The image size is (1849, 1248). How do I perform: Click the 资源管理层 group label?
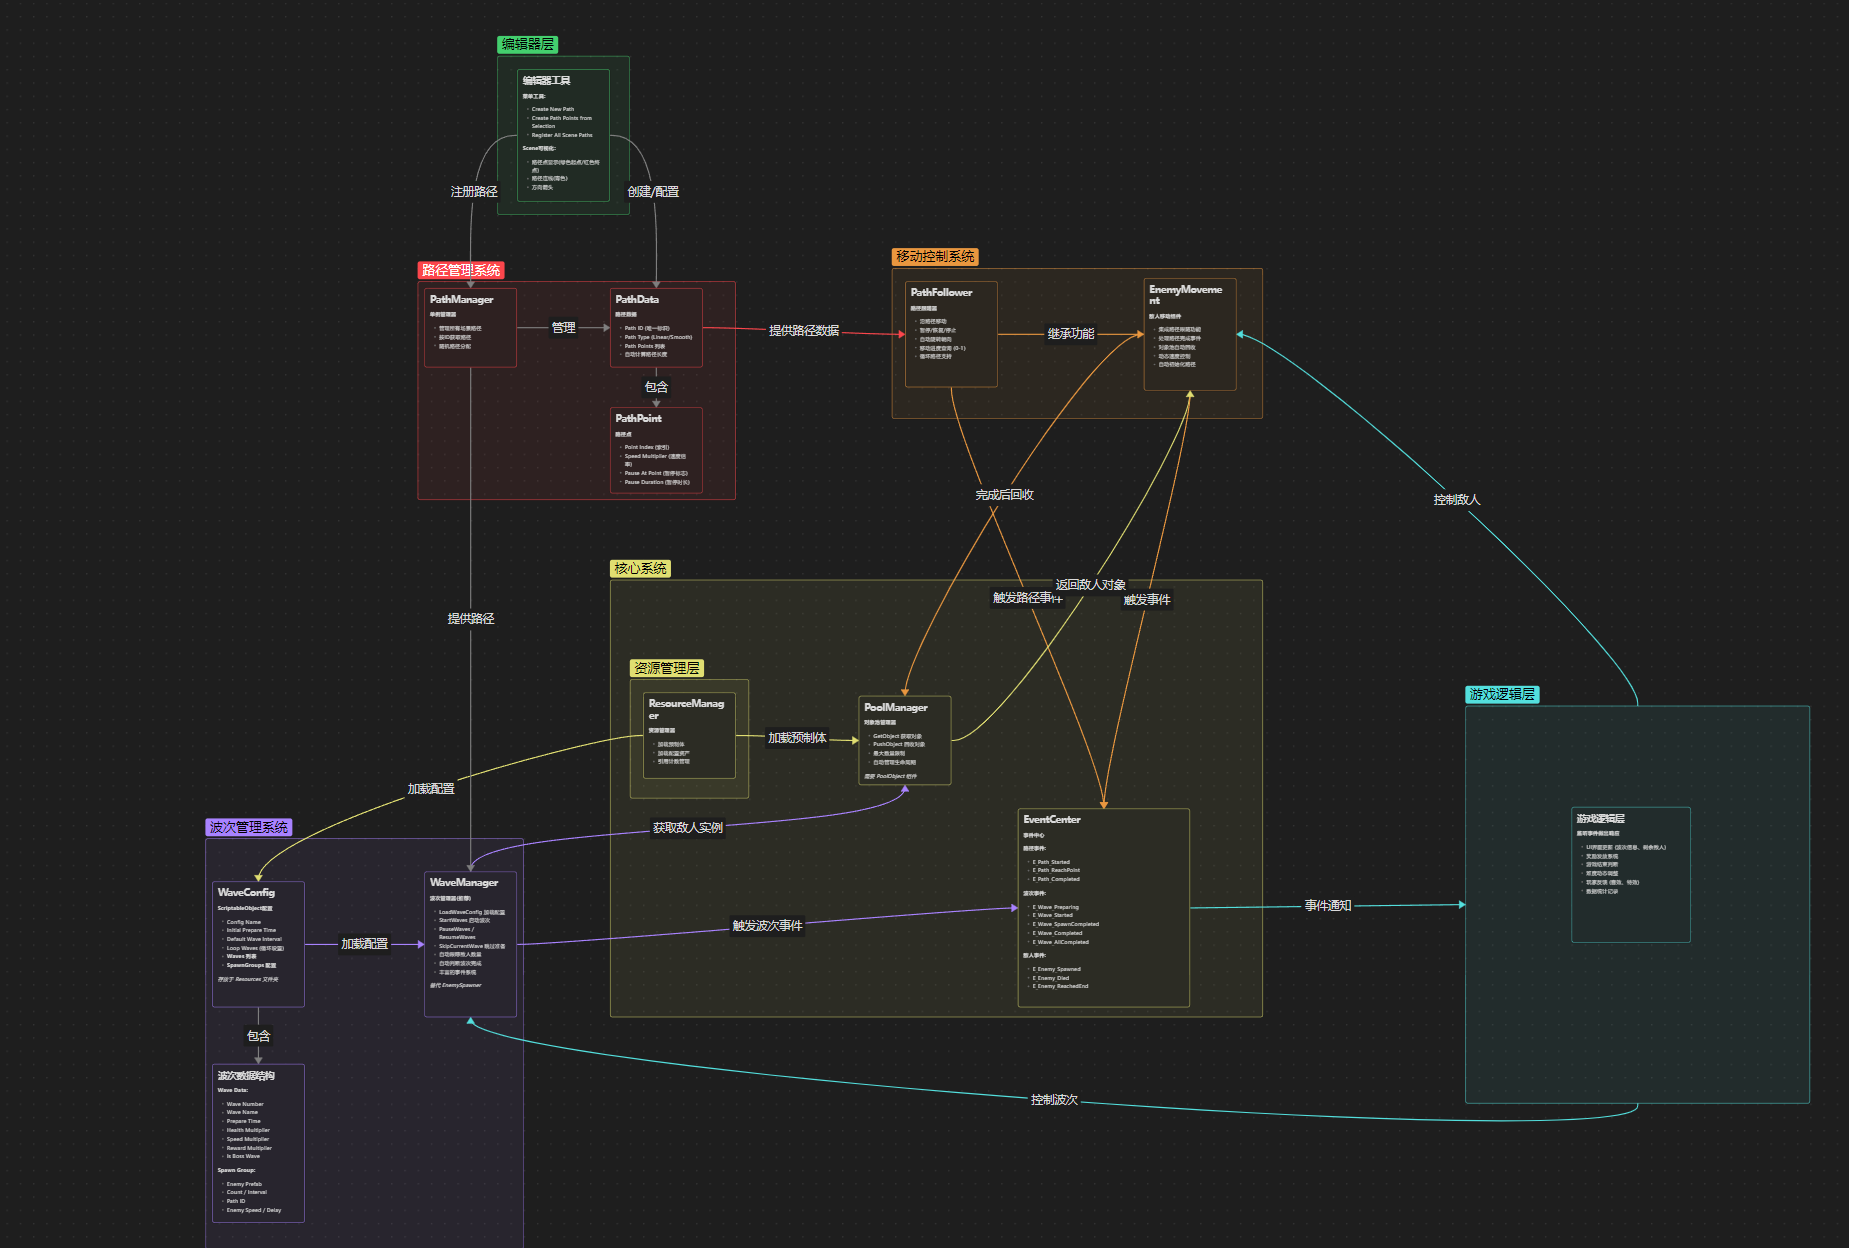[x=667, y=668]
